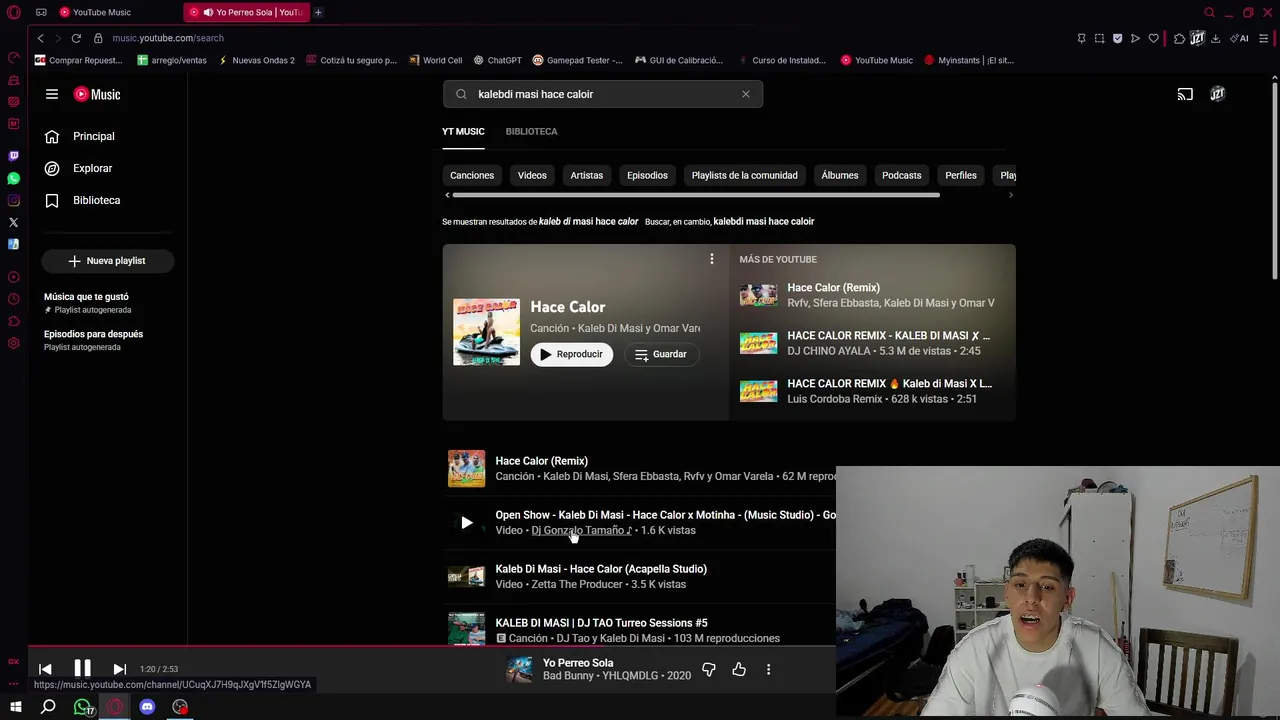The width and height of the screenshot is (1280, 720).
Task: Skip to next track
Action: pos(119,669)
